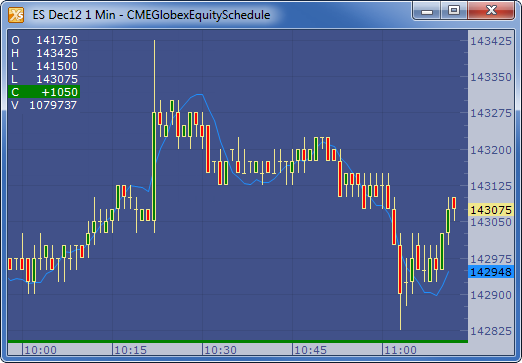The width and height of the screenshot is (522, 363).
Task: Minimize the chart window
Action: click(427, 11)
